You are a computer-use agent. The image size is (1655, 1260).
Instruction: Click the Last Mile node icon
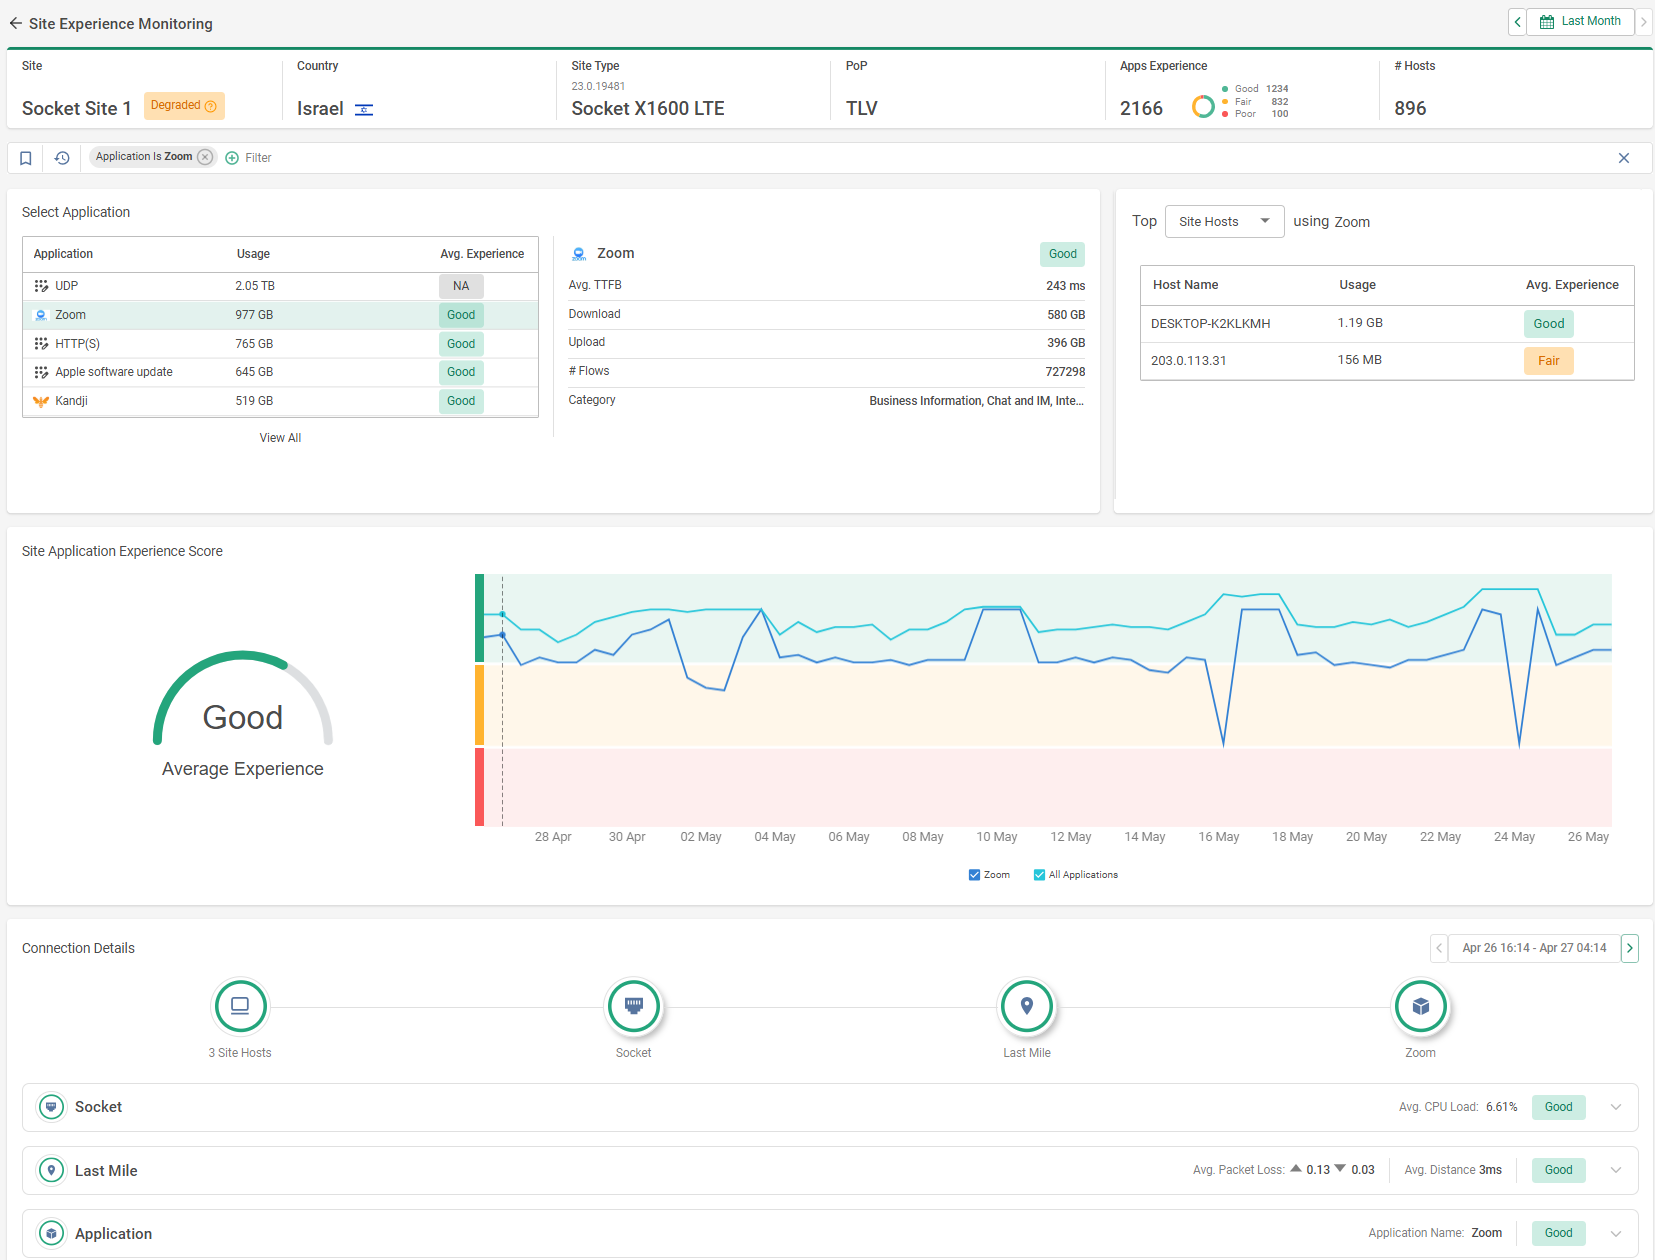1027,1006
